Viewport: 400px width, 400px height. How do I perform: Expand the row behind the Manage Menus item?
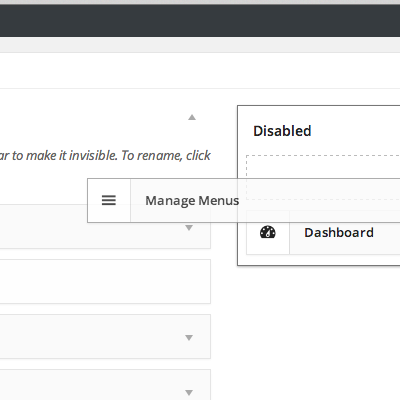189,228
